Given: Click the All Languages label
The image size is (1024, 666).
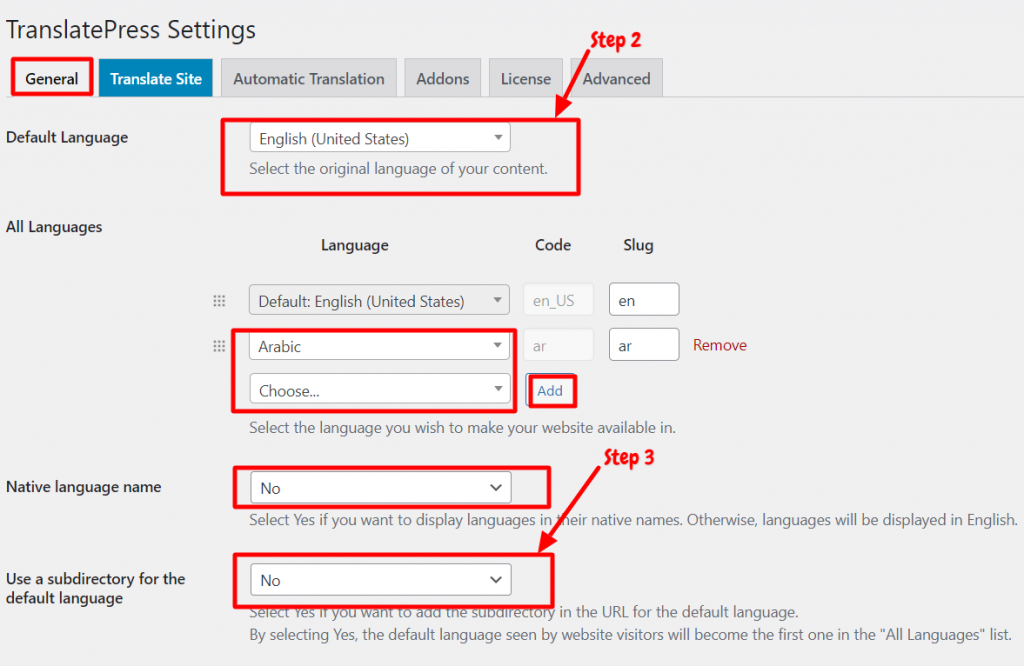Looking at the screenshot, I should tap(54, 227).
